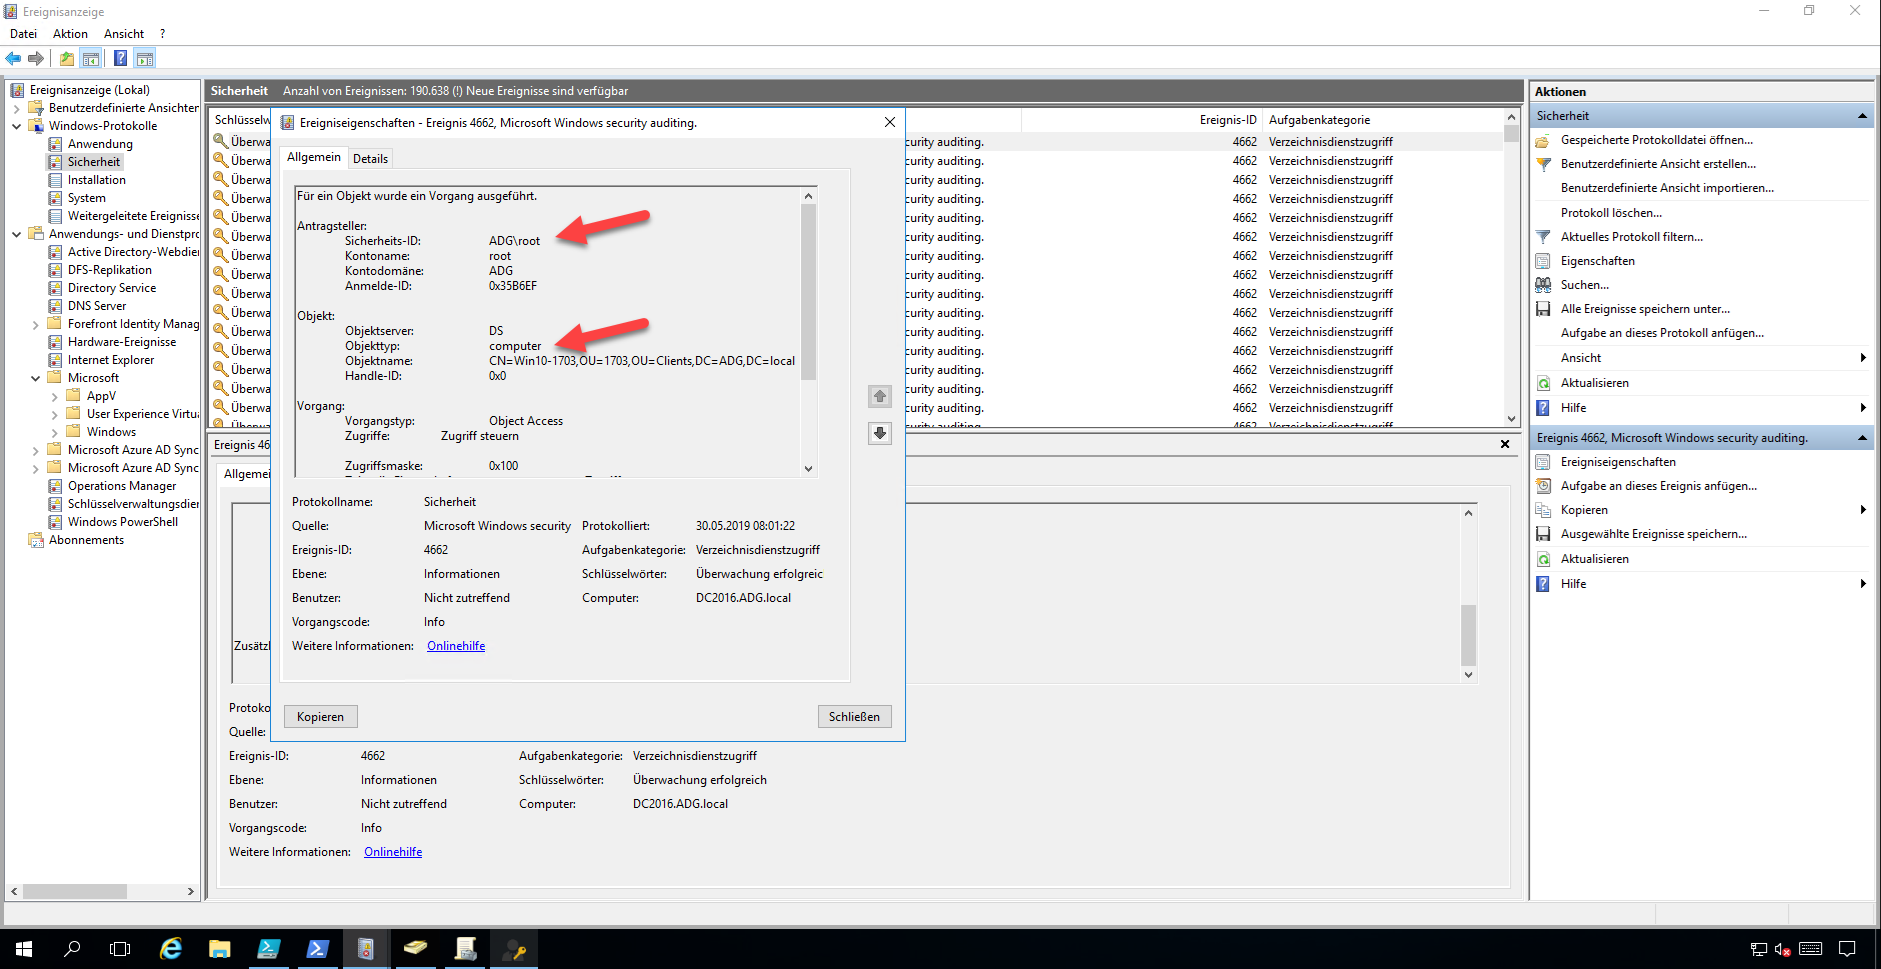Click the horizontal scrollbar thumb in the tree pane
This screenshot has height=969, width=1881.
pyautogui.click(x=75, y=891)
